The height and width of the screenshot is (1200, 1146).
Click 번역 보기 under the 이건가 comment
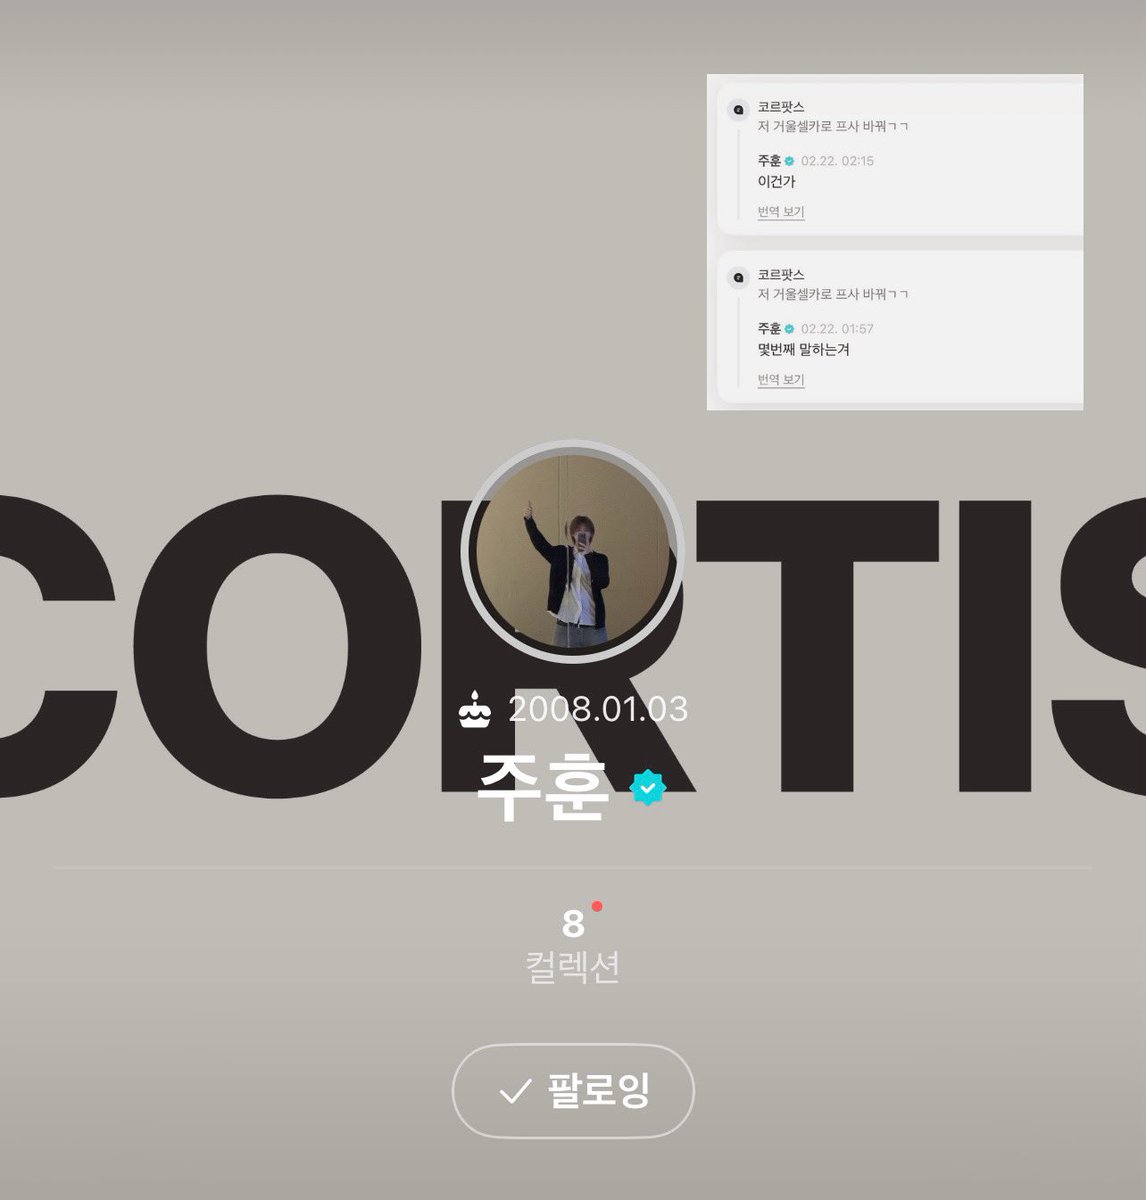tap(781, 212)
